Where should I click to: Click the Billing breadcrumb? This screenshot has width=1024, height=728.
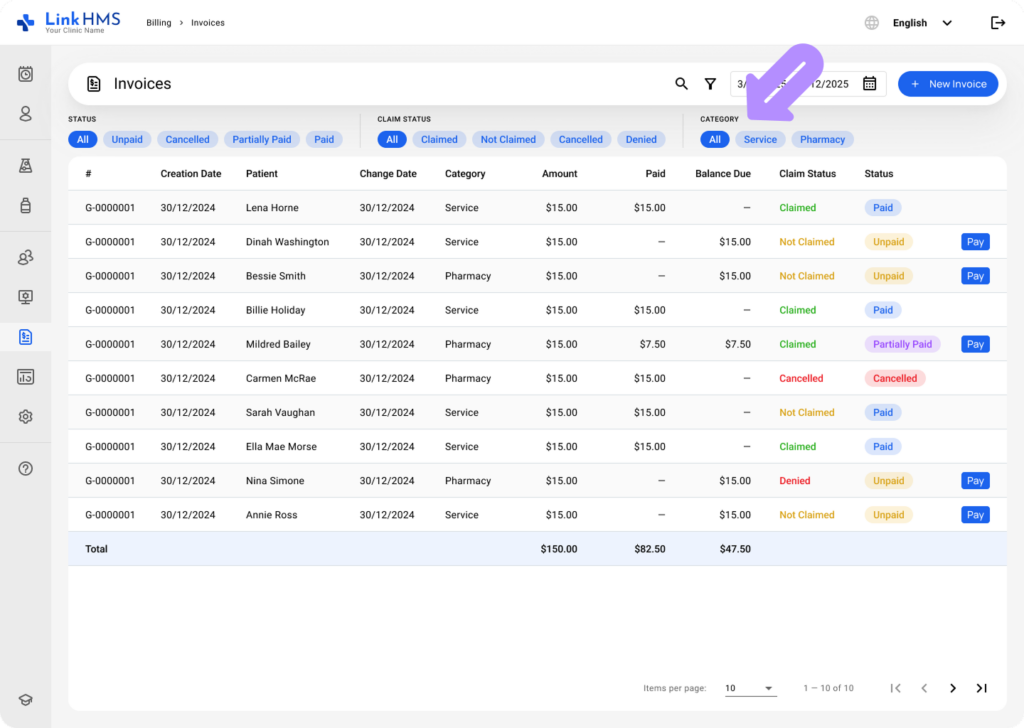159,23
